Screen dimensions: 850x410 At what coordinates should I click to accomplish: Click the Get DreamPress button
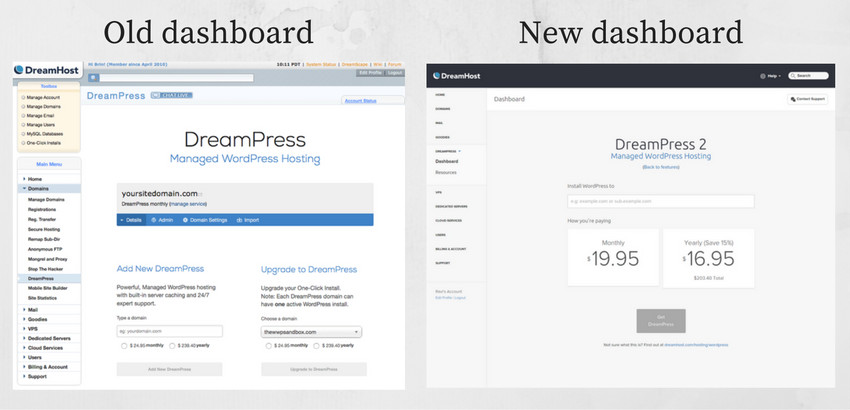pyautogui.click(x=661, y=321)
